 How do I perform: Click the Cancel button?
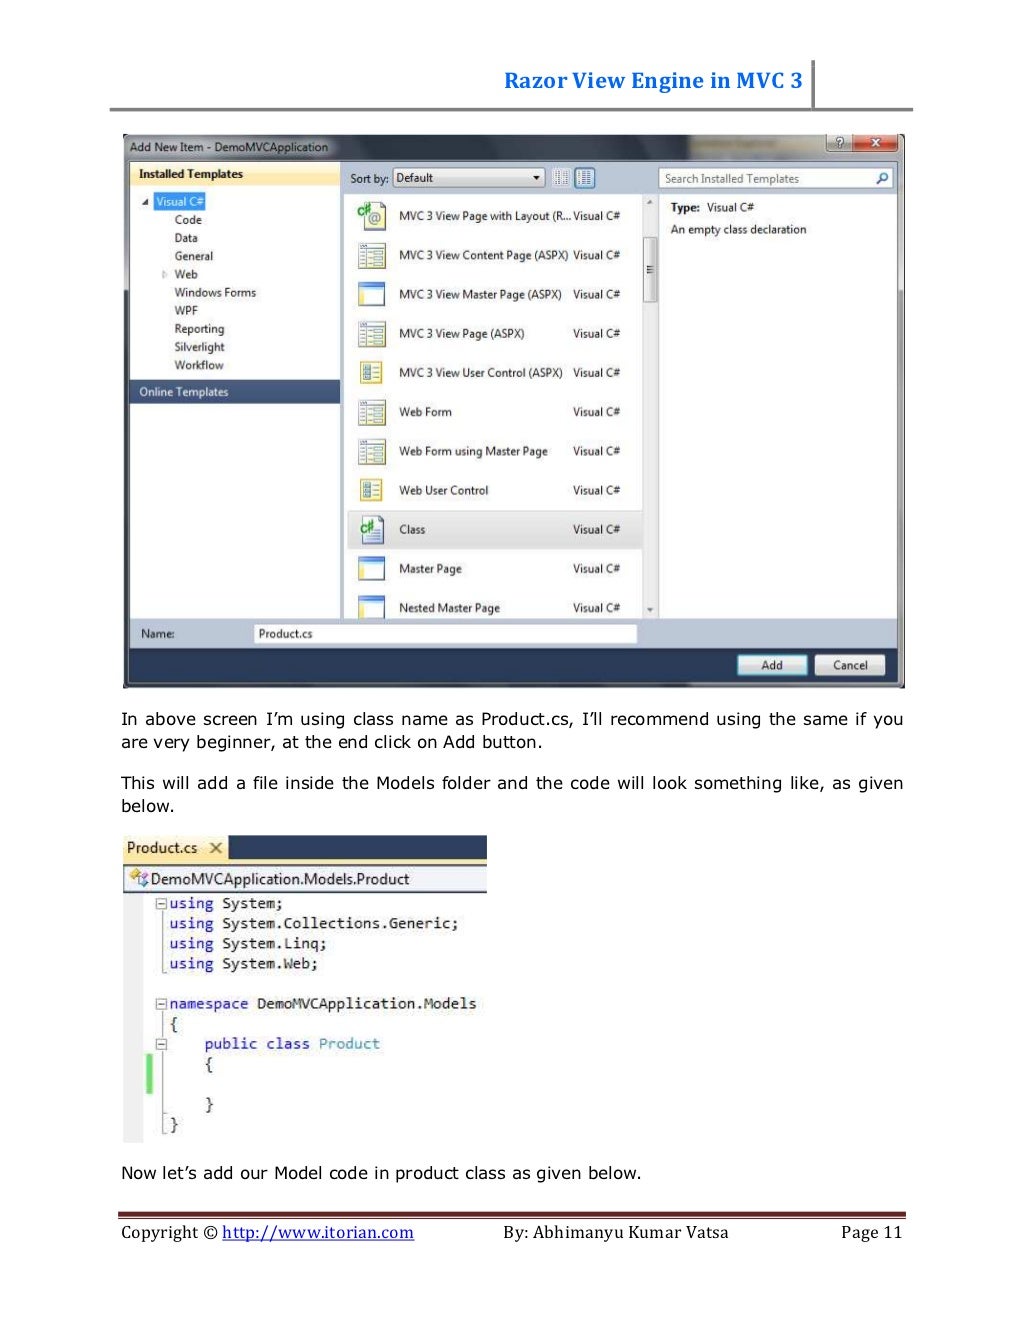850,665
